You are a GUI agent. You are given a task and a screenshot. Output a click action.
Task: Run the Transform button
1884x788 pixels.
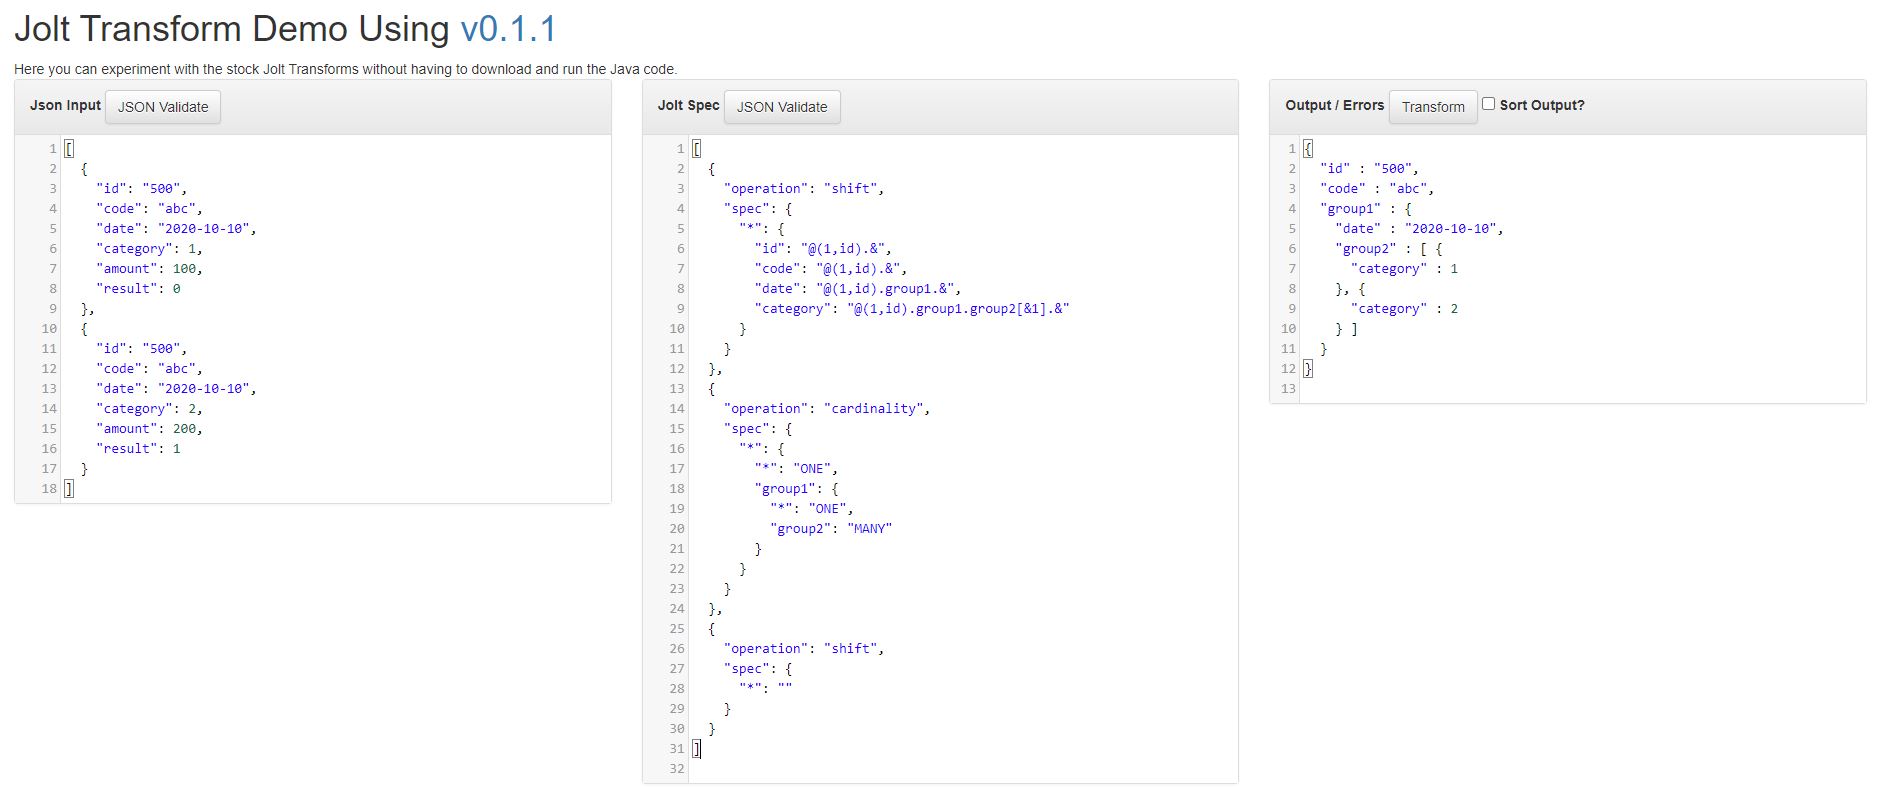[1433, 107]
